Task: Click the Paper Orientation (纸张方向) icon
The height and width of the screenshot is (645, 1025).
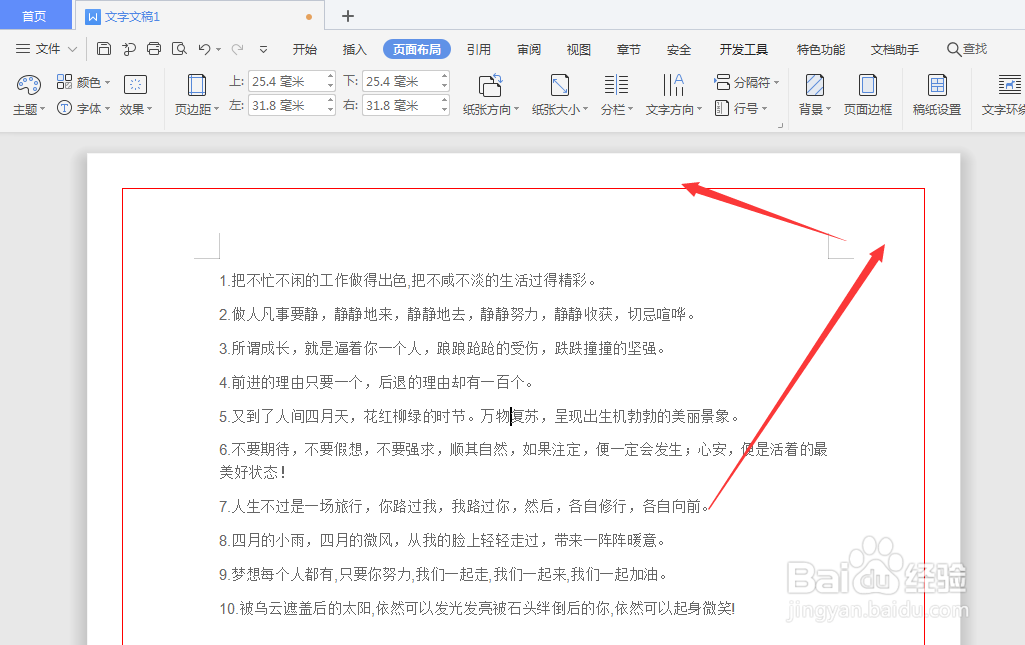Action: point(490,85)
